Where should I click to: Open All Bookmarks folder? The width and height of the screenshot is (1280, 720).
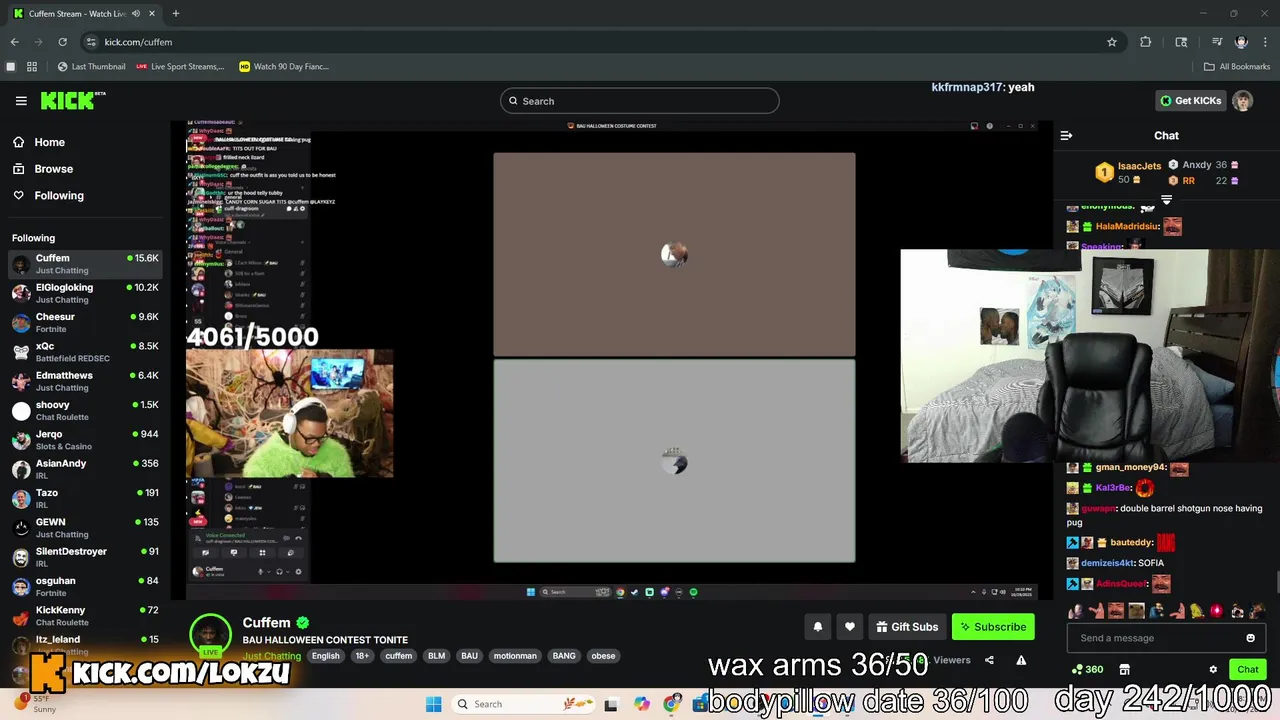[1237, 67]
